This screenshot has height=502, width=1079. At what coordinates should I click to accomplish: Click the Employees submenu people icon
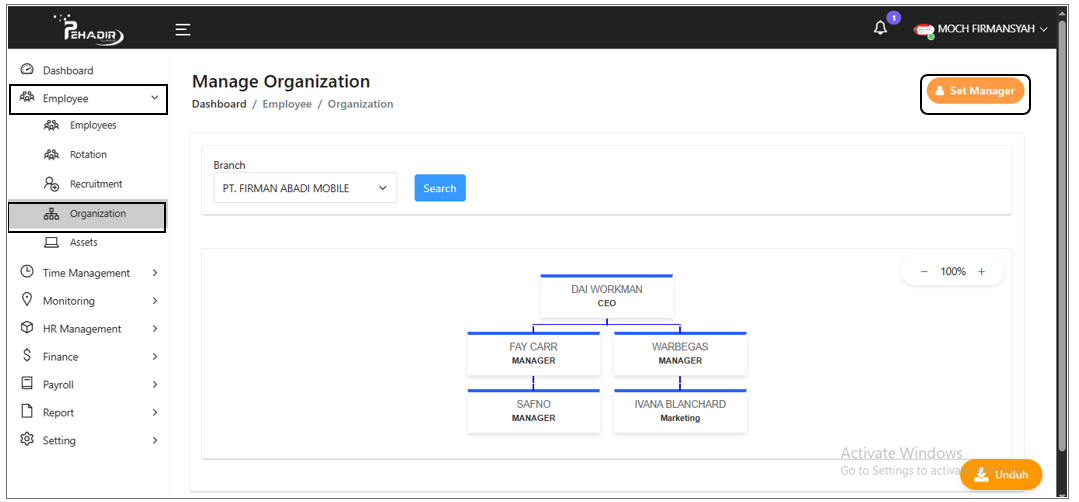pyautogui.click(x=51, y=125)
